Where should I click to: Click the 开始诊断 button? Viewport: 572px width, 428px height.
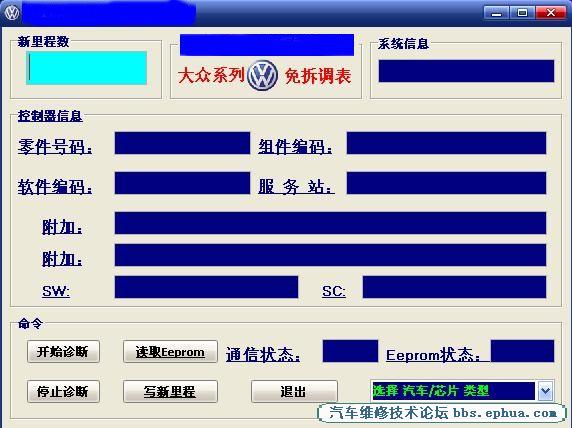(x=63, y=352)
